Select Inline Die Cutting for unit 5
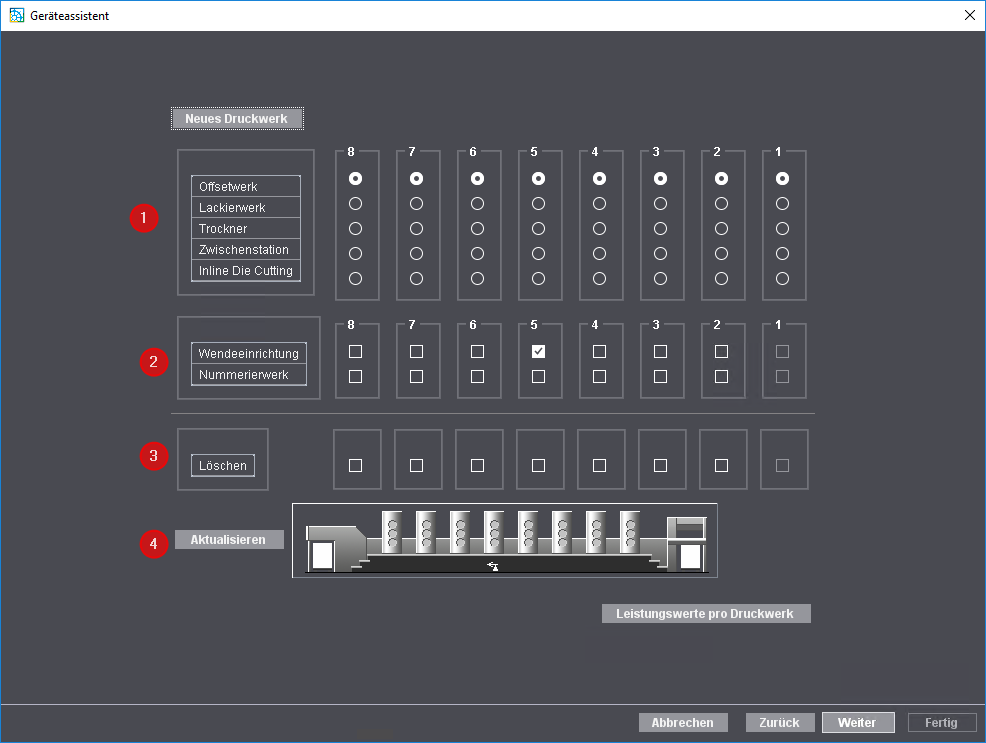This screenshot has width=986, height=743. [x=538, y=278]
